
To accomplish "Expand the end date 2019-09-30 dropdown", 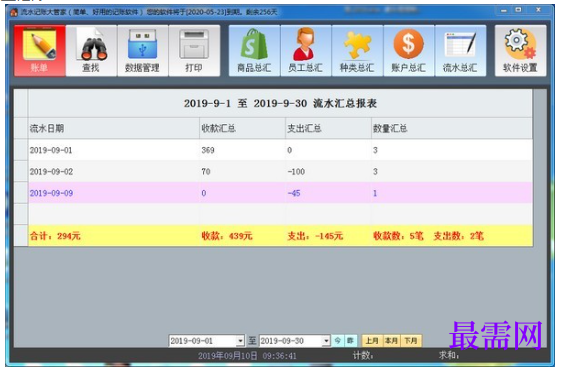I will click(326, 341).
